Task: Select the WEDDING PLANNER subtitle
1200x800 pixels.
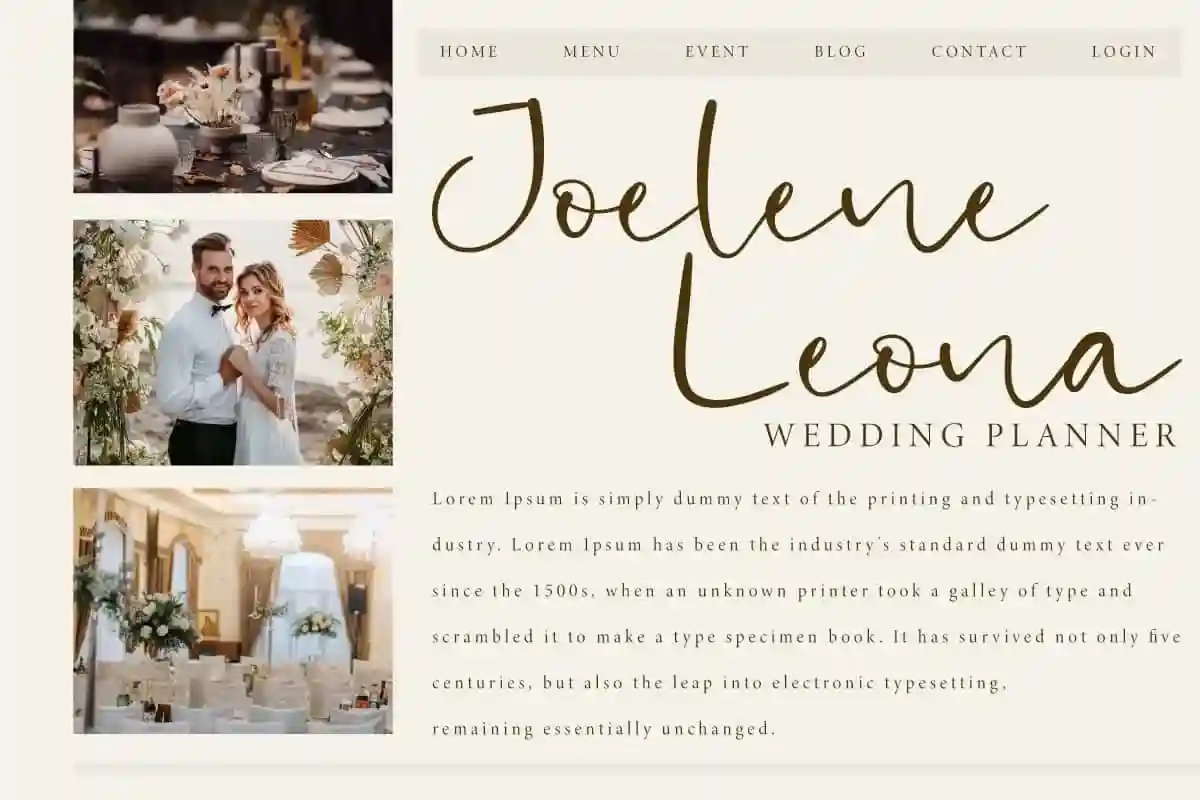Action: (971, 436)
